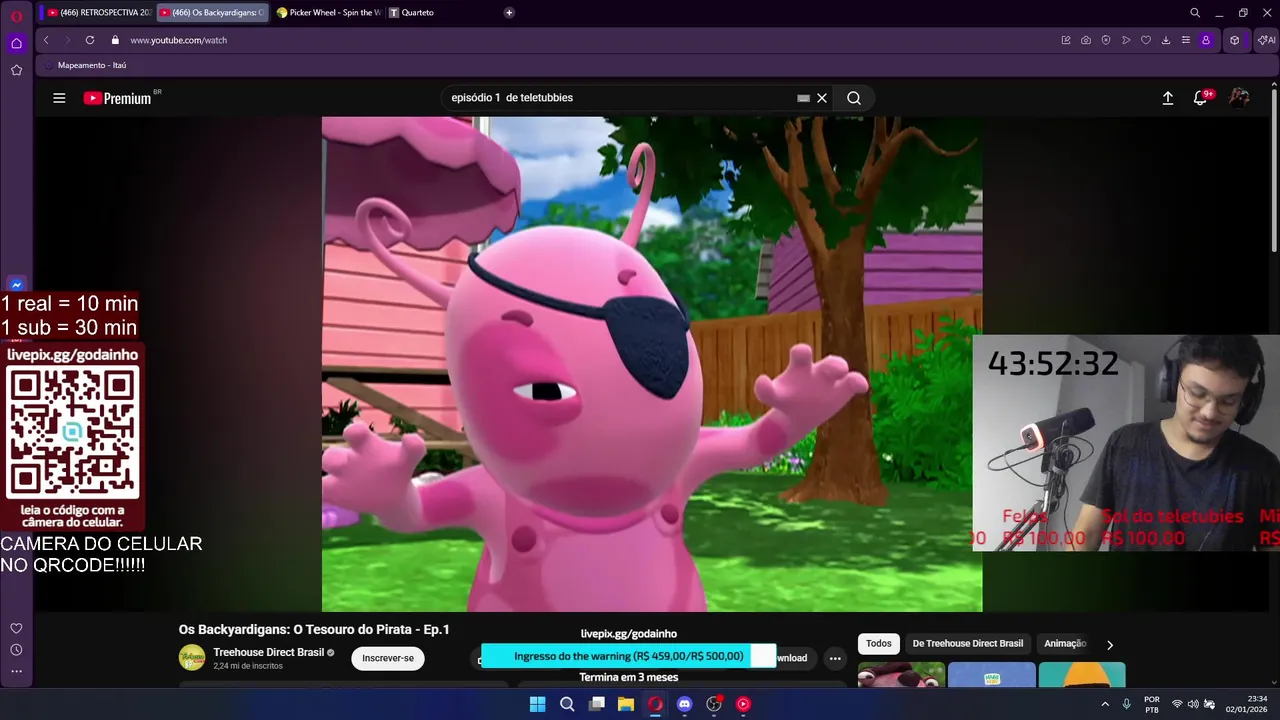The height and width of the screenshot is (720, 1280).
Task: Open the extensions cube icon
Action: (x=1235, y=40)
